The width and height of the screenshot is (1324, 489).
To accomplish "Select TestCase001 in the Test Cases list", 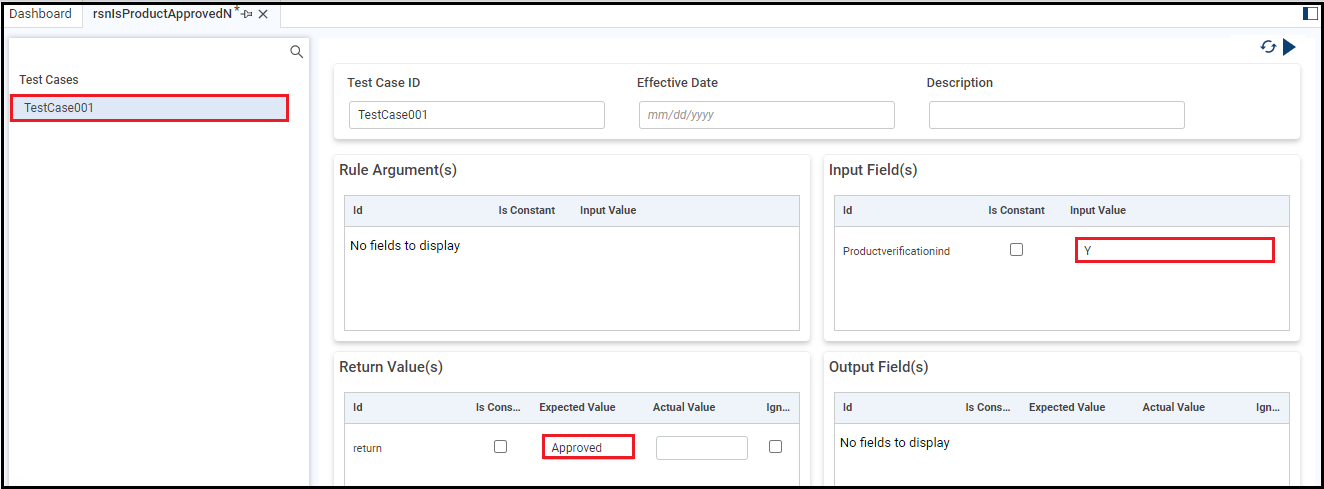I will 149,108.
